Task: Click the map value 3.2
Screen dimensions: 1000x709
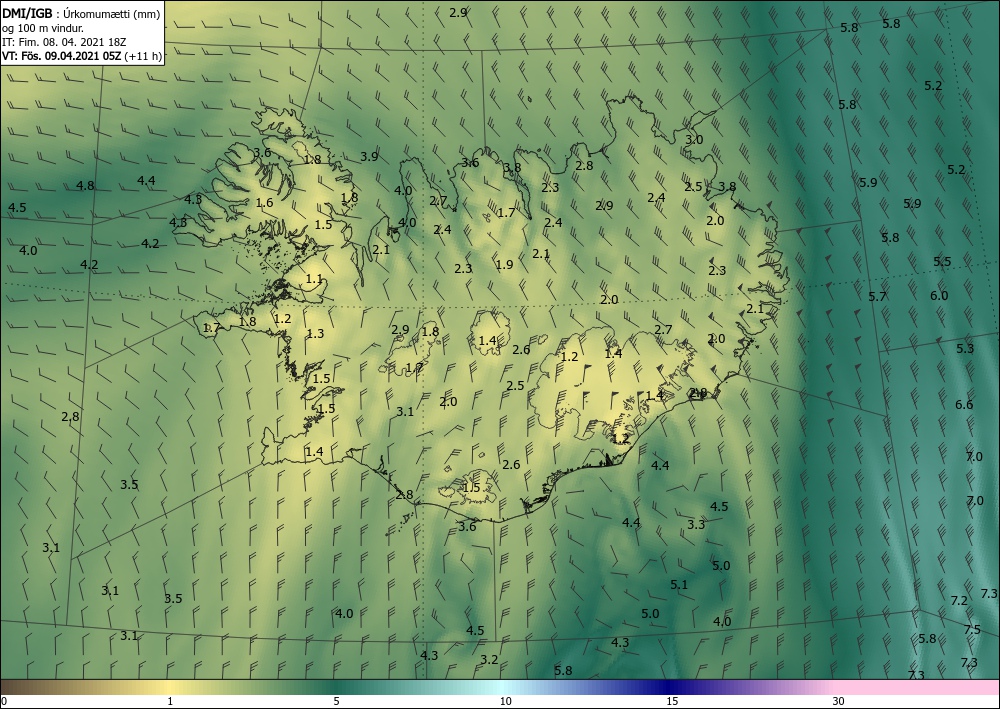Action: (x=489, y=660)
